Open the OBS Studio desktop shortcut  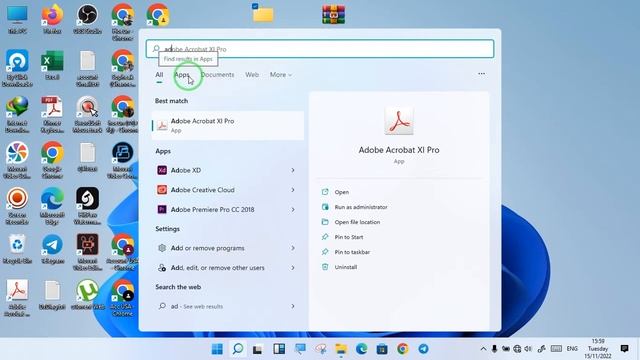coord(87,19)
